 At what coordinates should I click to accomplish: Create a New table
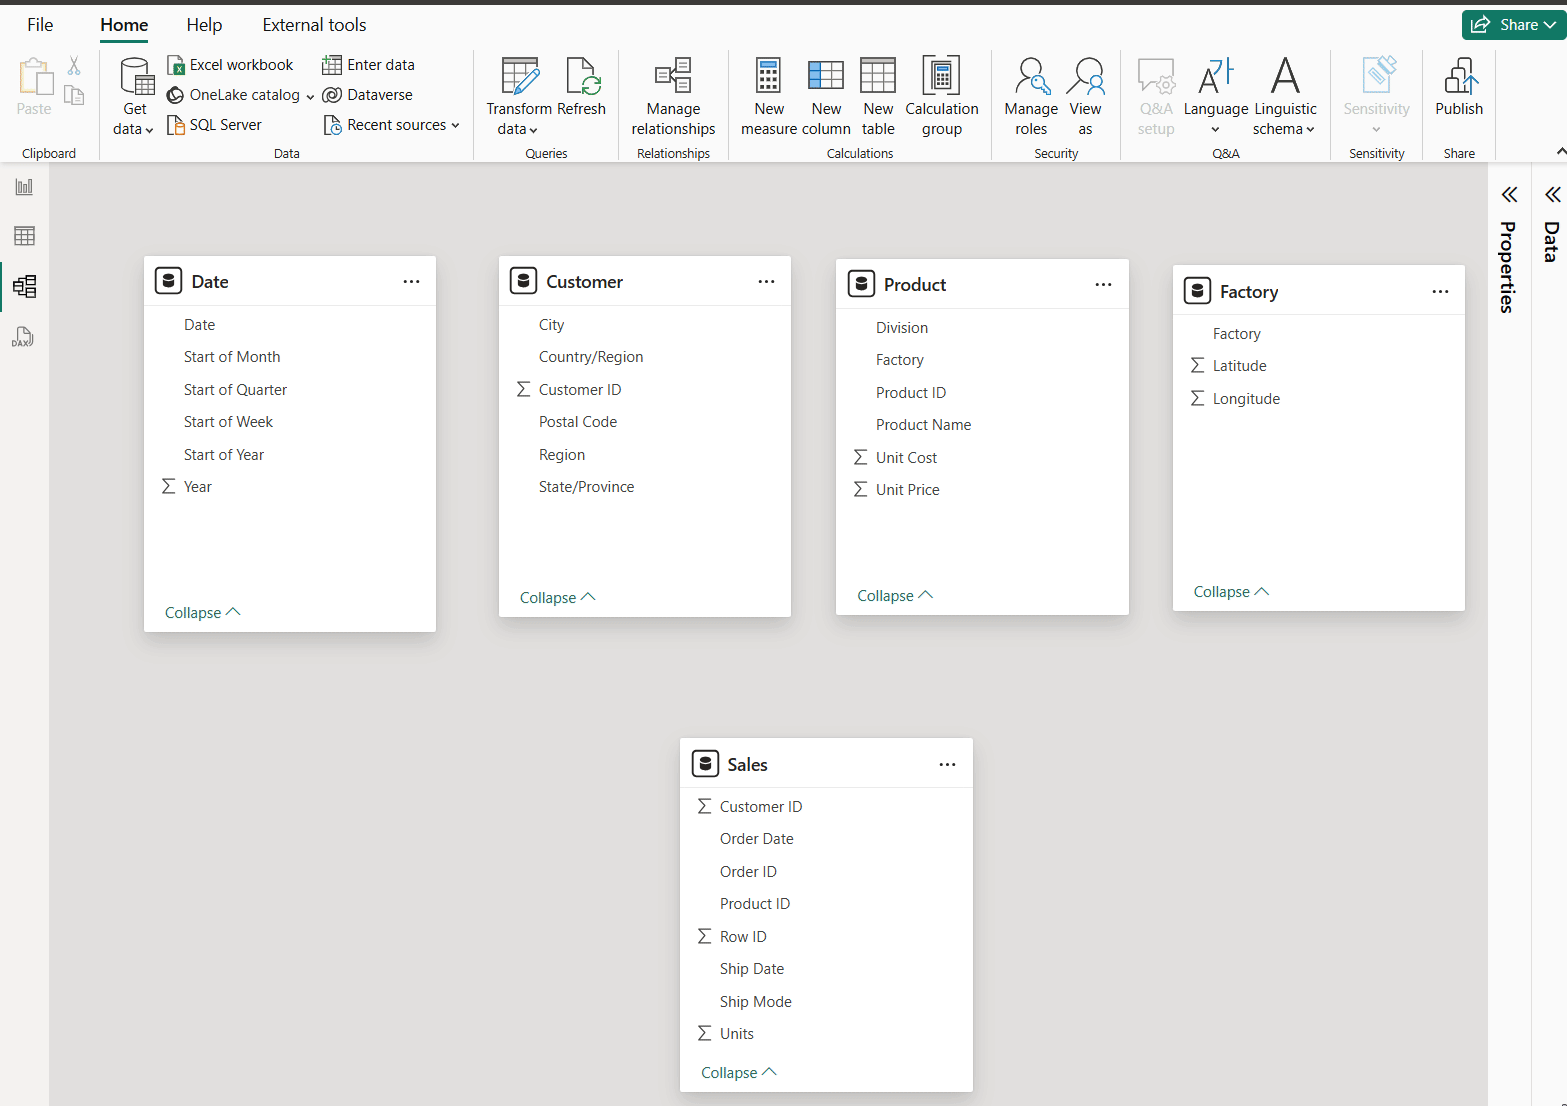tap(878, 96)
